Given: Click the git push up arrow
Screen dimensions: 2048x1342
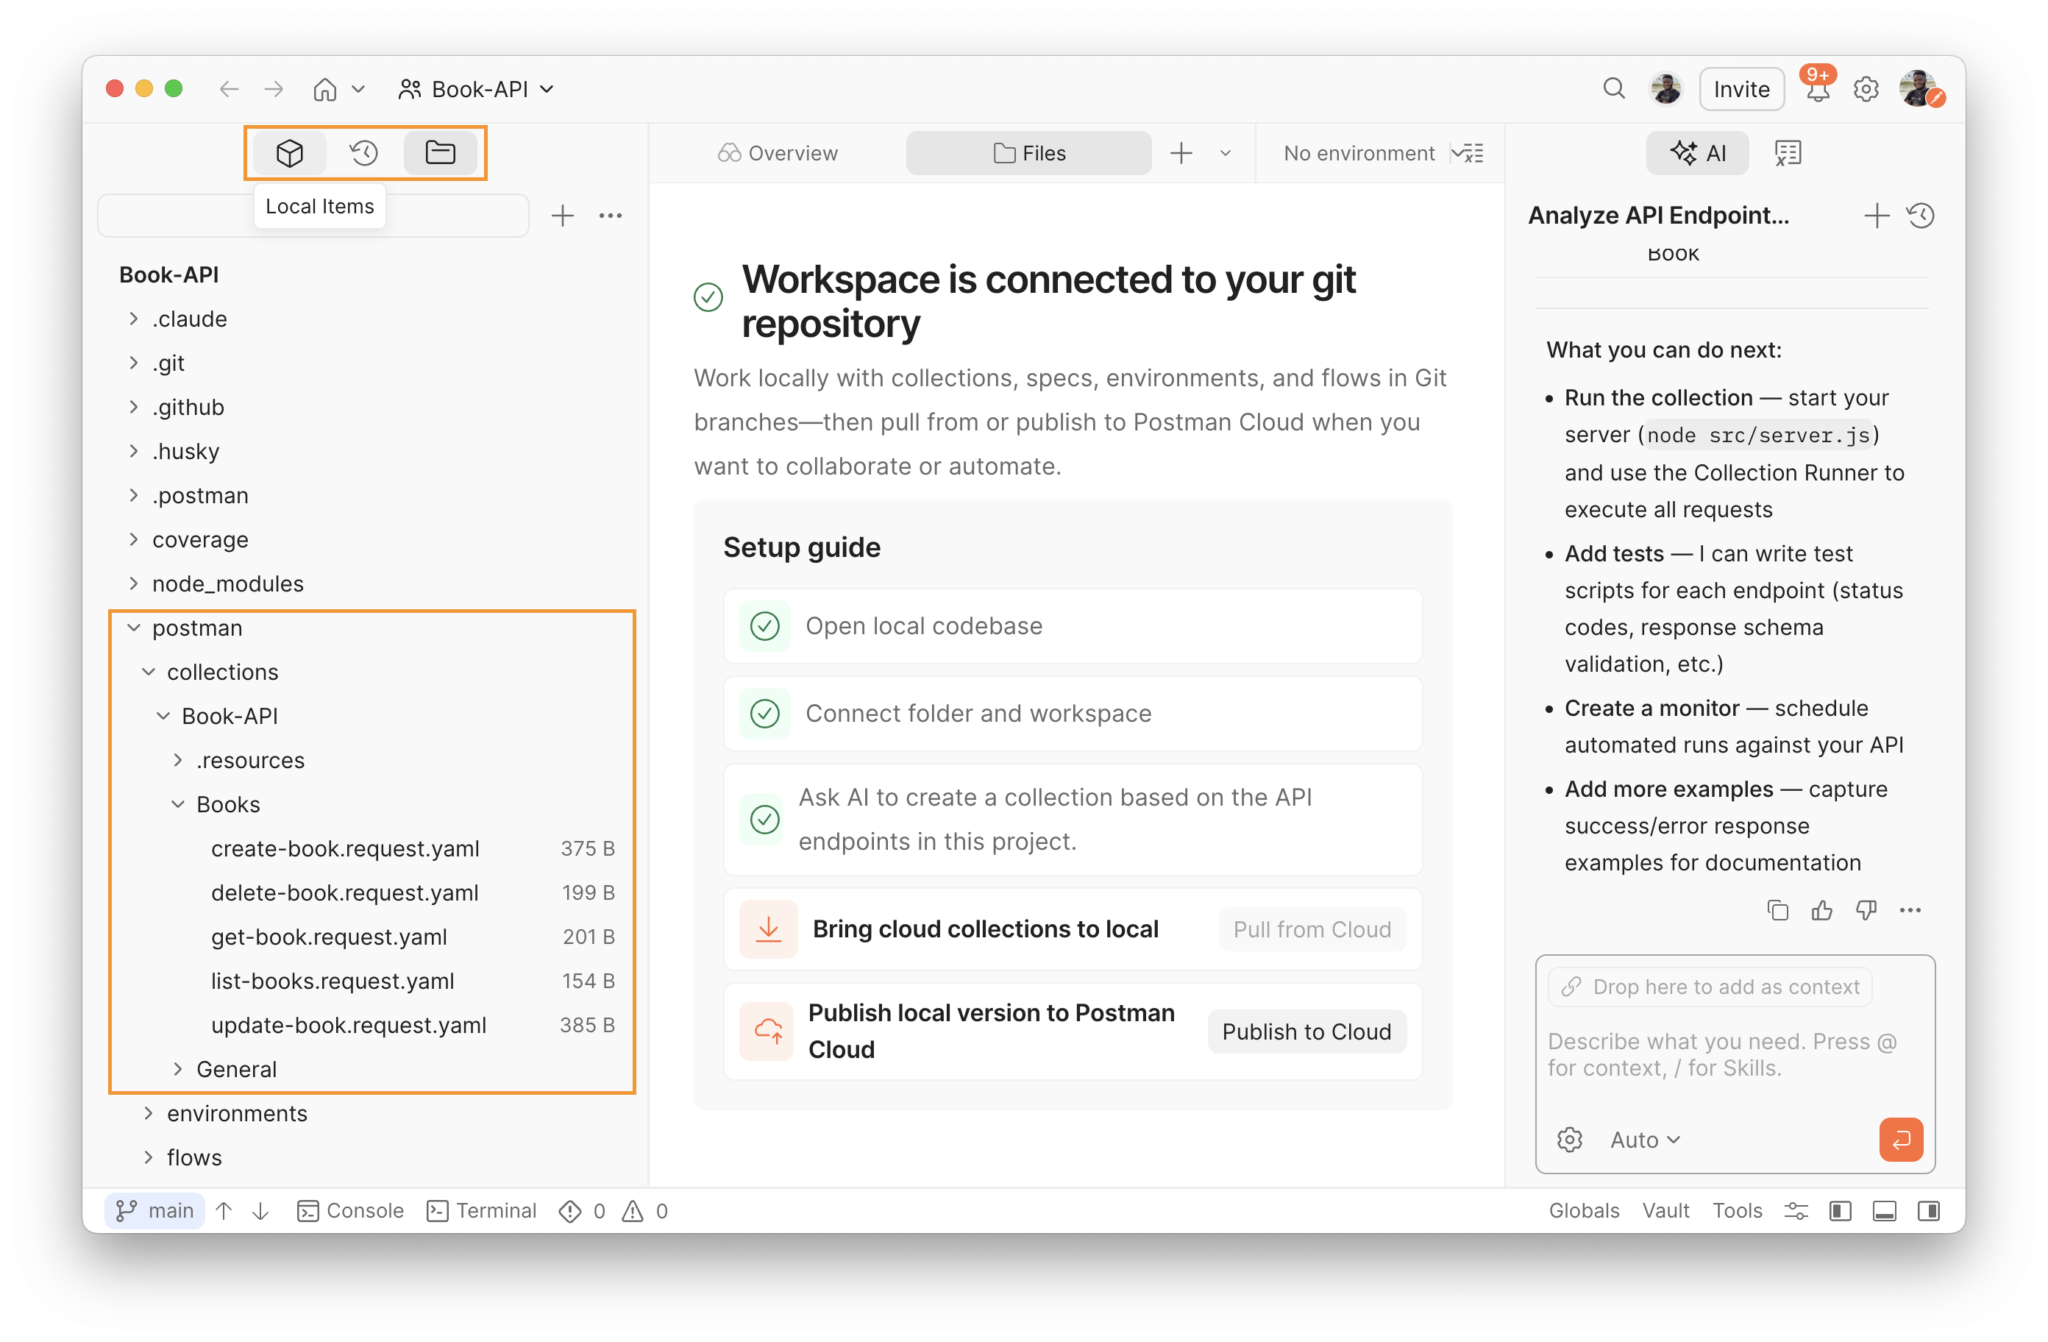Looking at the screenshot, I should click(224, 1211).
